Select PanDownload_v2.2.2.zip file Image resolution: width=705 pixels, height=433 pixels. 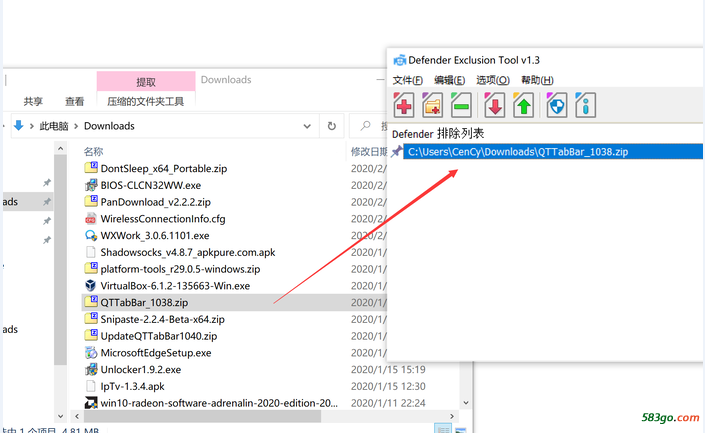coord(156,202)
